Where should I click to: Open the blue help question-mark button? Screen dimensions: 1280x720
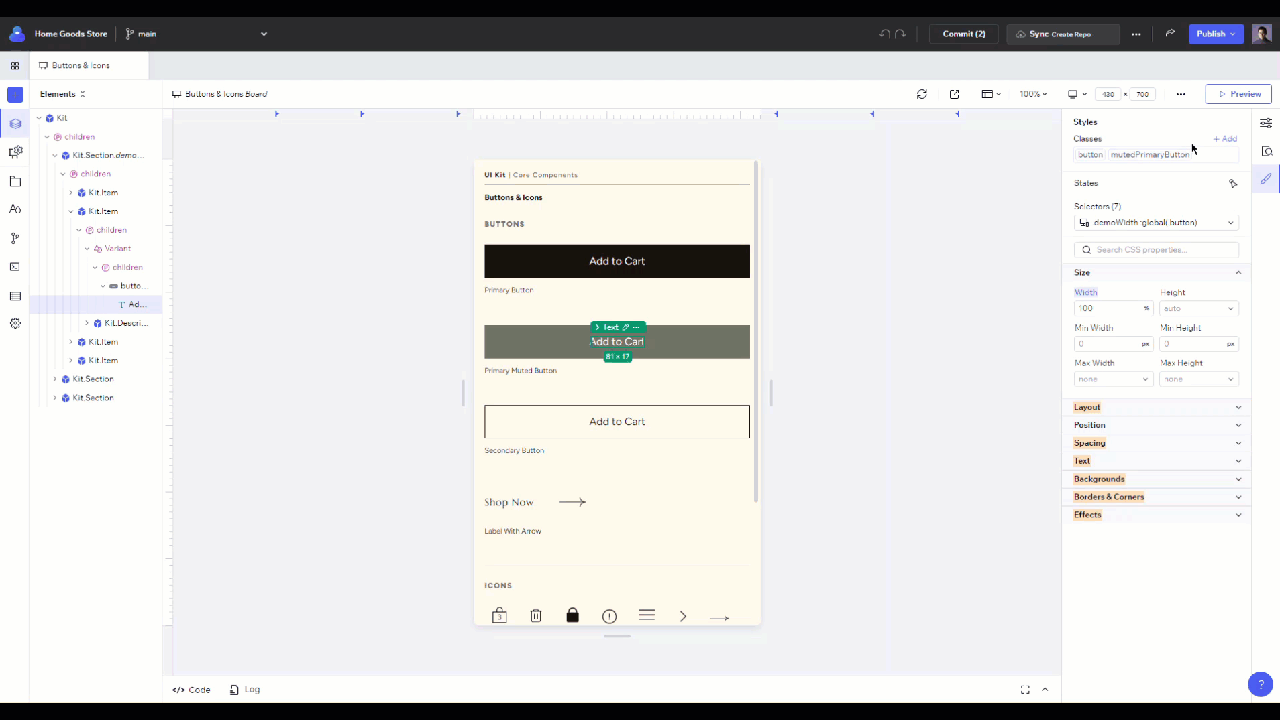[x=1260, y=684]
